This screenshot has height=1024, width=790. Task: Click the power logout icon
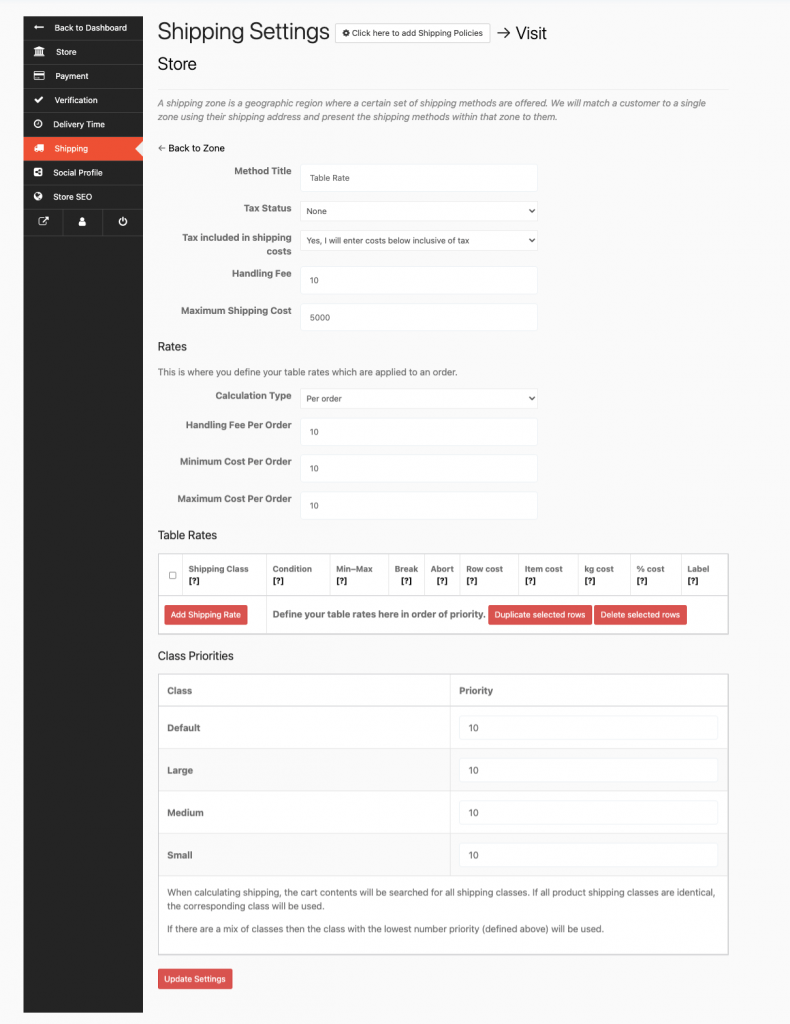[x=123, y=221]
